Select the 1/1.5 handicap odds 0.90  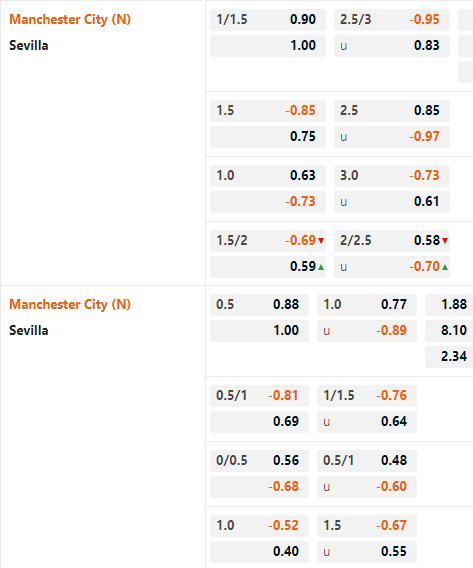tap(268, 20)
